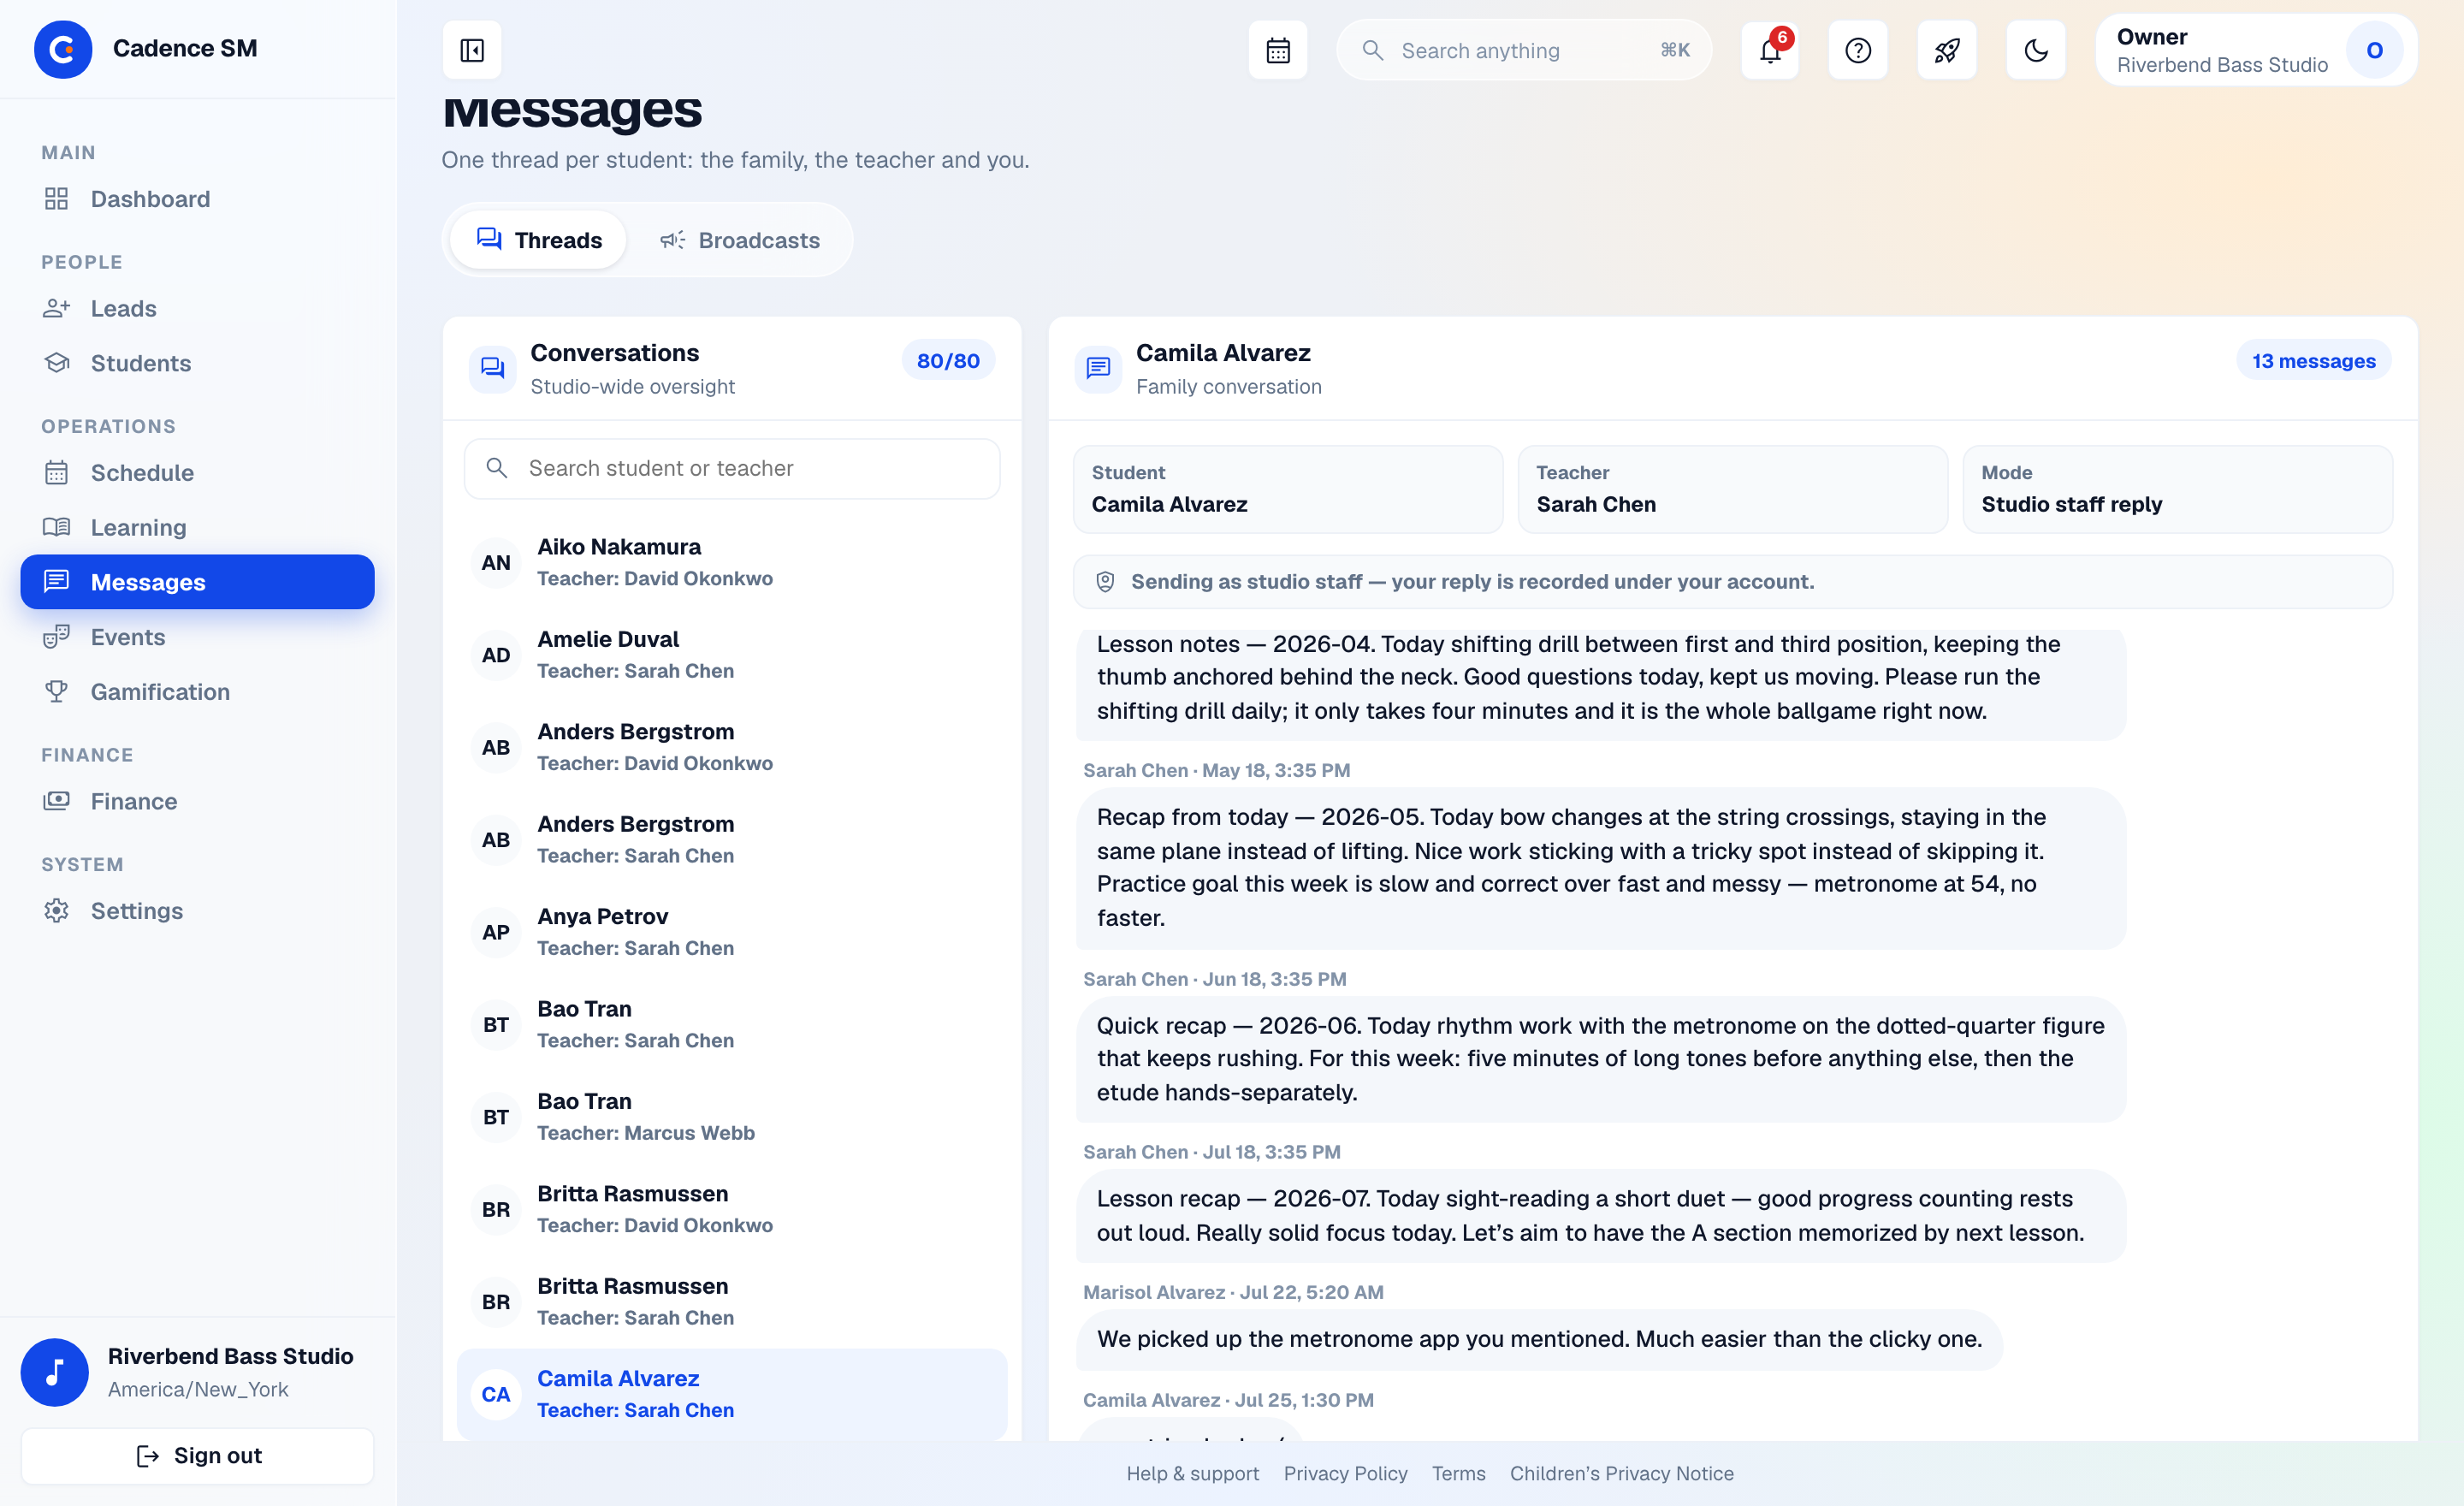This screenshot has height=1506, width=2464.
Task: Click the Conversations panel chat icon
Action: point(493,369)
